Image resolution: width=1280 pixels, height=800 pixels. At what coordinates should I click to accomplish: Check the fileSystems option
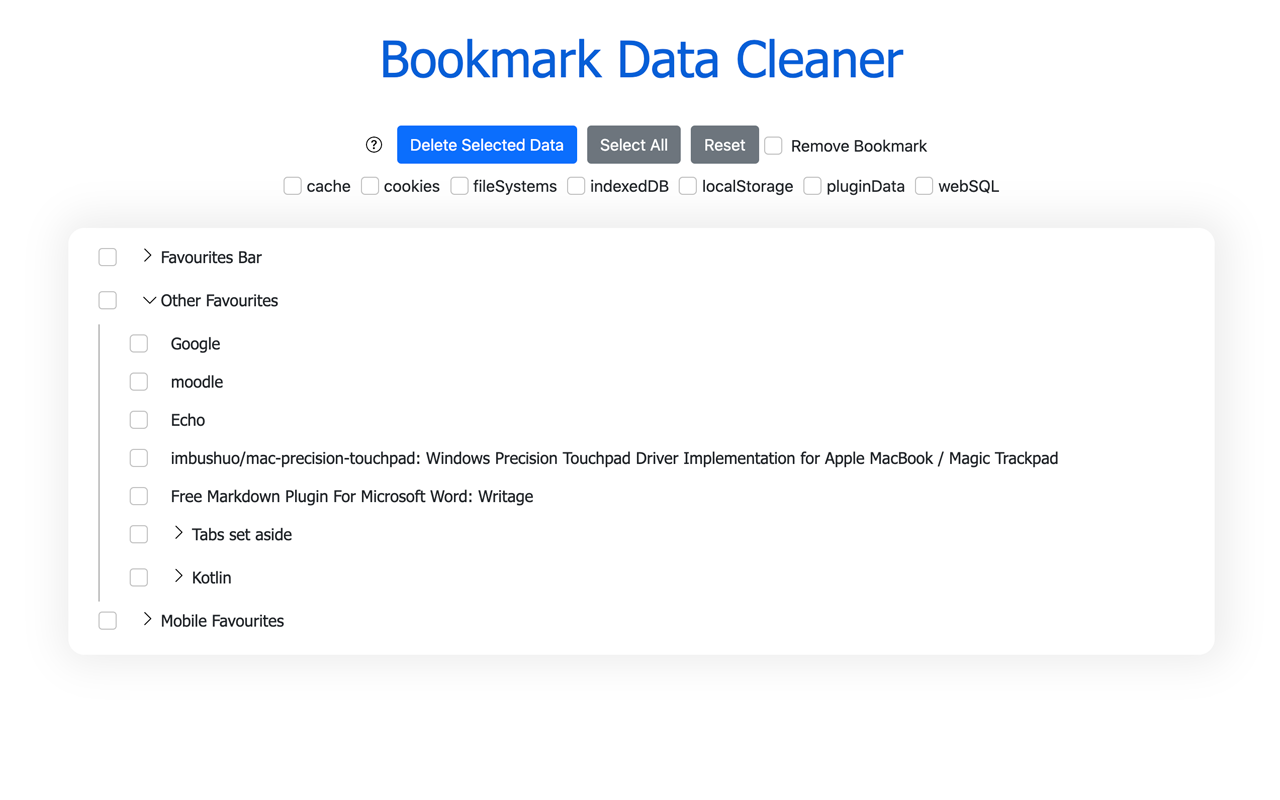(459, 185)
